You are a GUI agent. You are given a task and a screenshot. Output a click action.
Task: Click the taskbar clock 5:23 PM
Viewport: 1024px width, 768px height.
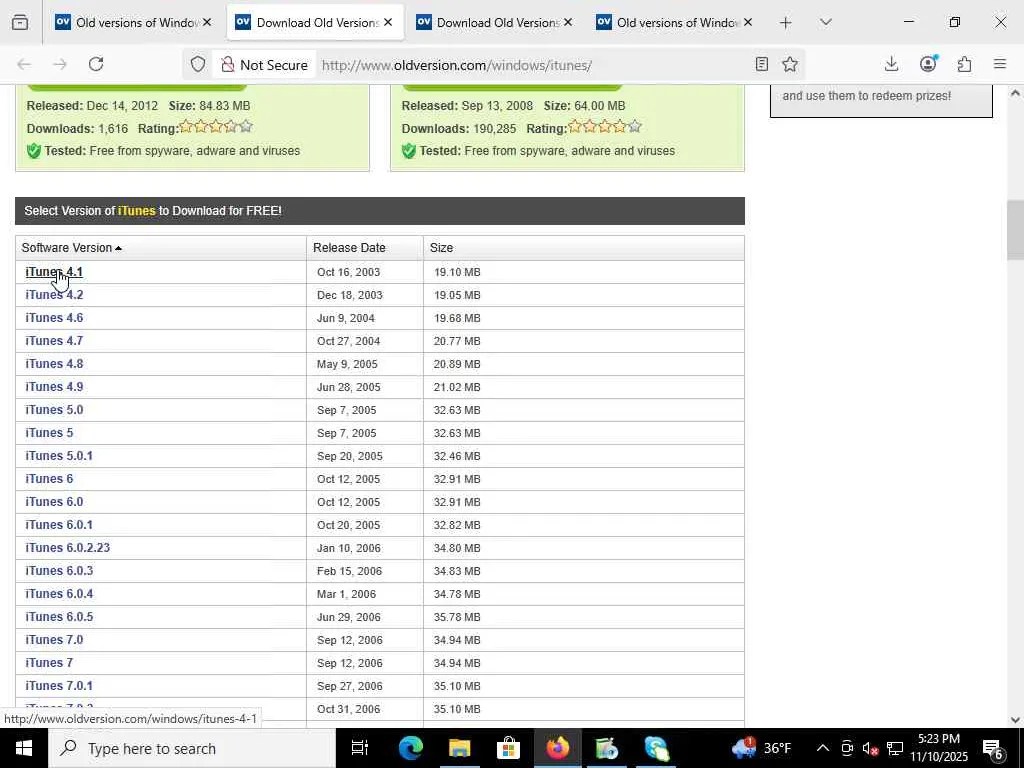click(939, 748)
